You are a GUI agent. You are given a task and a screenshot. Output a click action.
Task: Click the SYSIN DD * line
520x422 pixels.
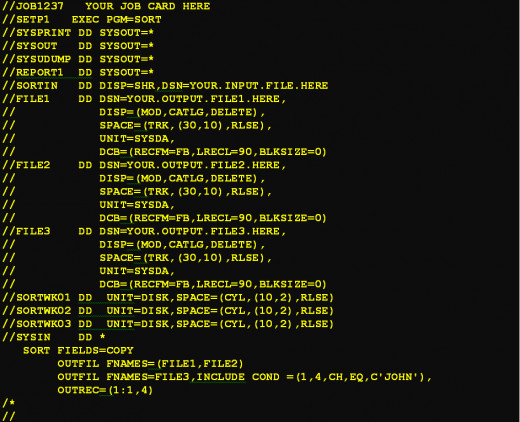pyautogui.click(x=54, y=337)
